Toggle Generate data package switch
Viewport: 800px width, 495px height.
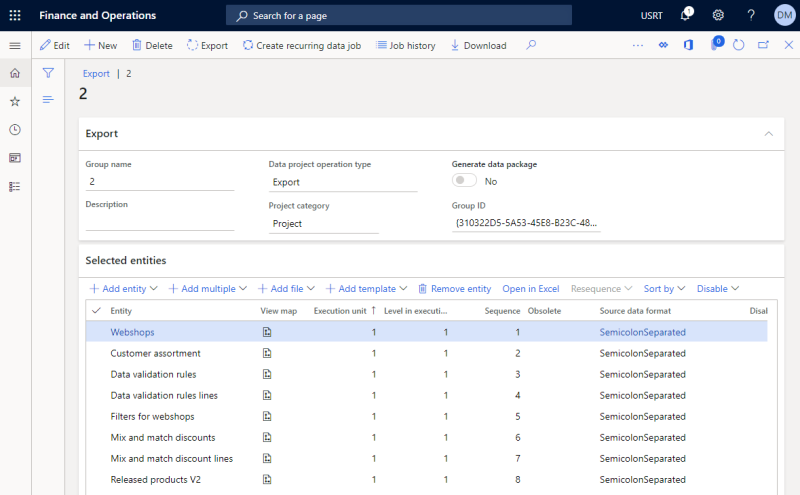pos(464,181)
